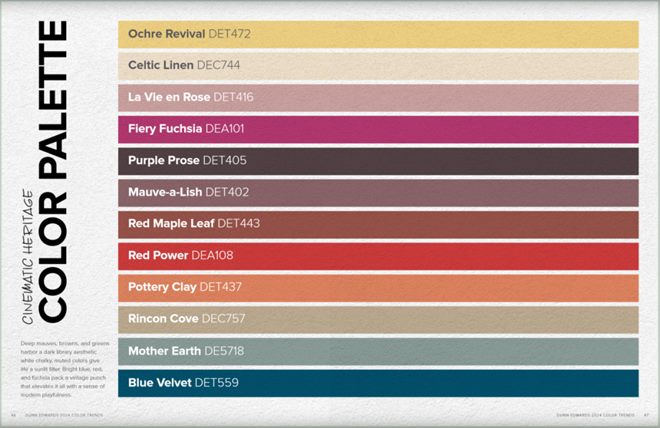660x428 pixels.
Task: Click the tan Rincon Cove bar
Action: (x=378, y=319)
